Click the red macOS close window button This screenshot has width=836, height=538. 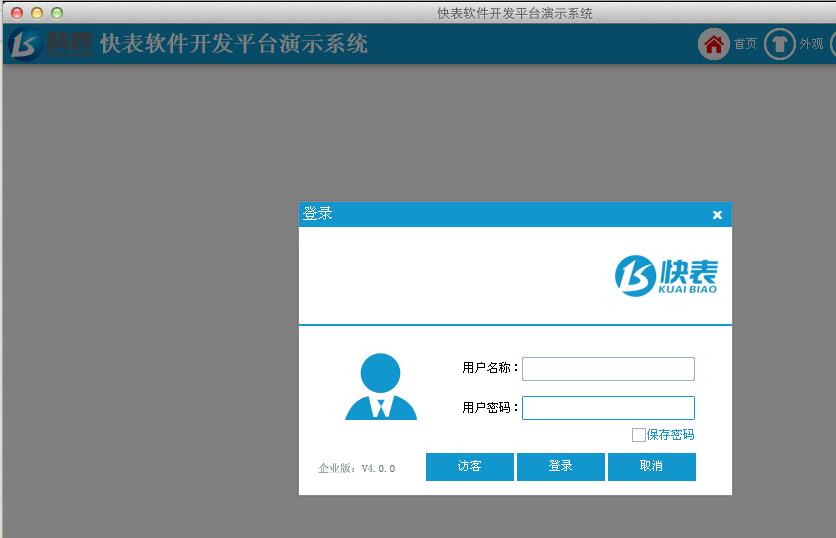[17, 13]
